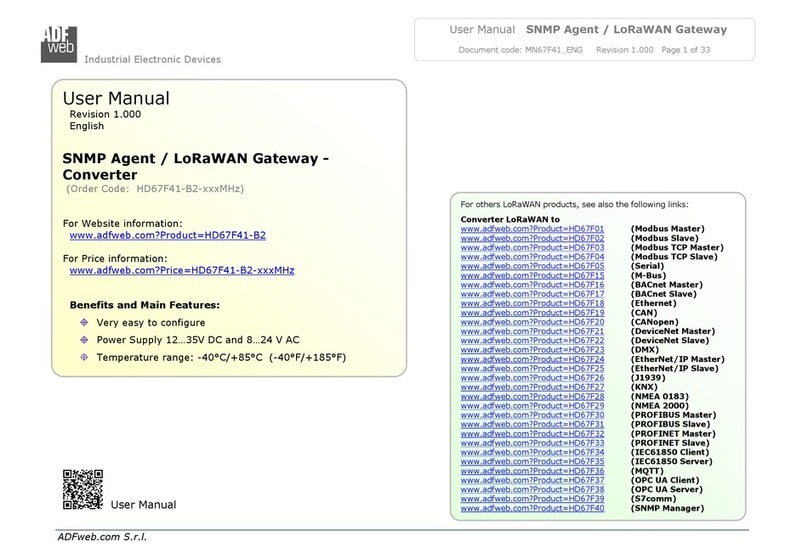Open link HD67F17 for BACnet Slave
The image size is (808, 559).
click(532, 294)
